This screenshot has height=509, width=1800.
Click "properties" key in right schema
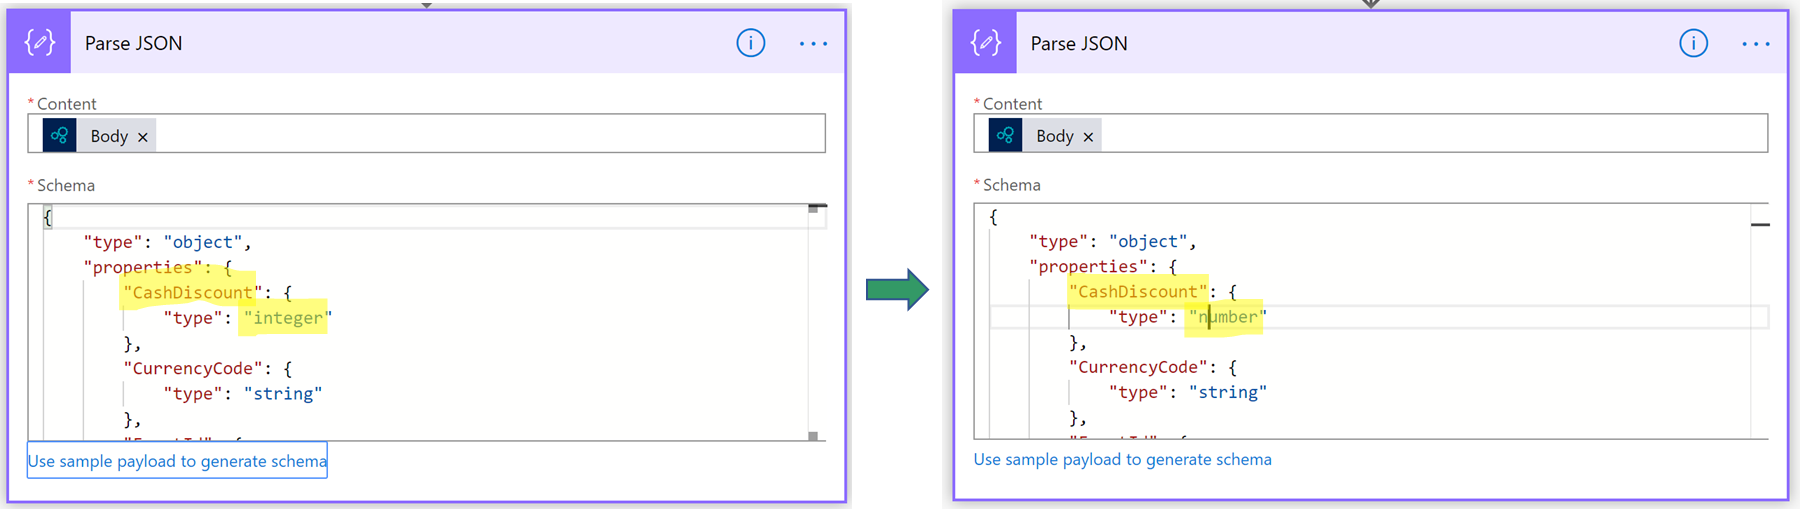(1088, 267)
